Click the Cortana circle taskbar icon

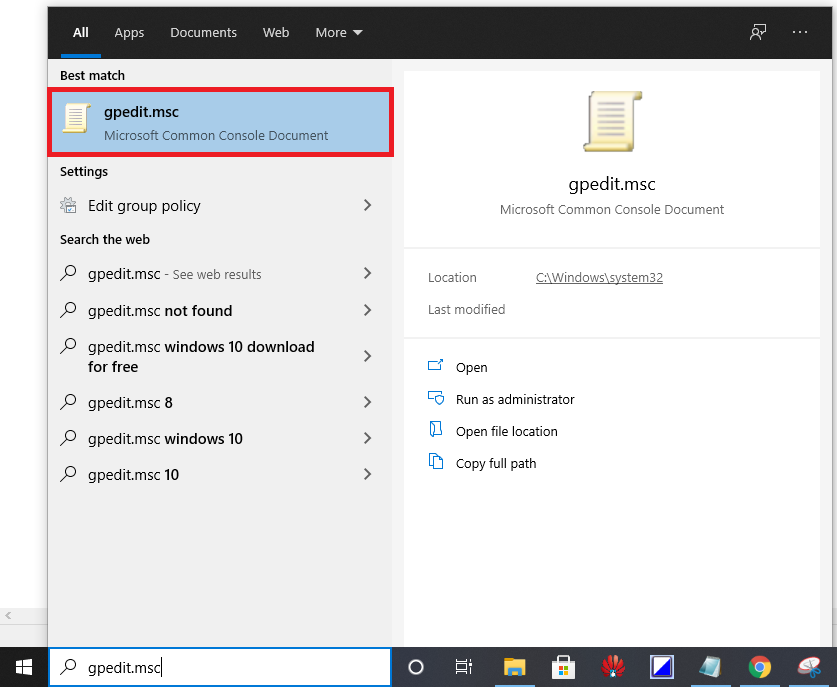(x=415, y=667)
